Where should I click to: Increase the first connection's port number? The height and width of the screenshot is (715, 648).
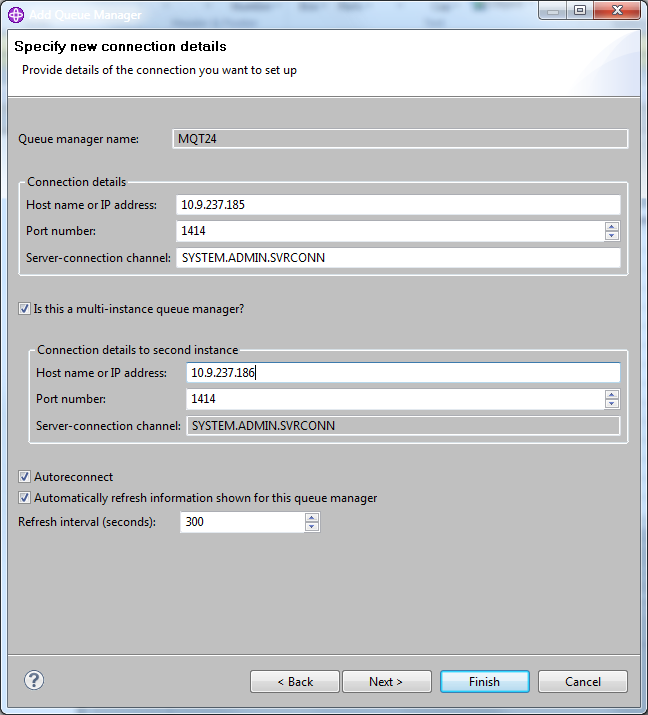[612, 226]
